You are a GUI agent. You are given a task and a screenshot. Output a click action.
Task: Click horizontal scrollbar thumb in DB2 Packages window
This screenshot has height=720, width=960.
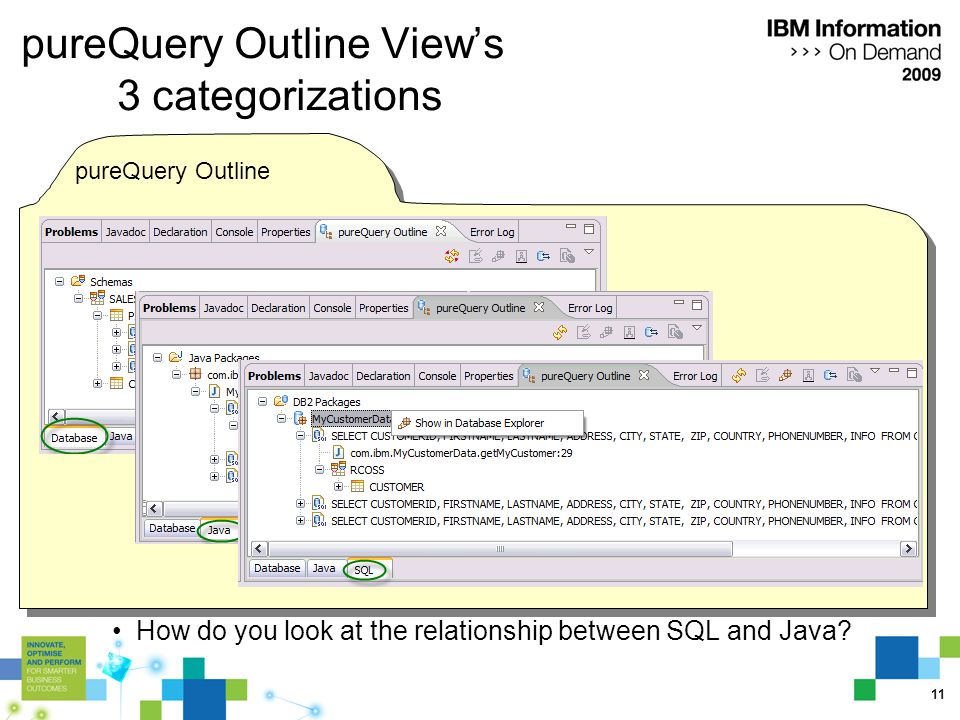500,549
